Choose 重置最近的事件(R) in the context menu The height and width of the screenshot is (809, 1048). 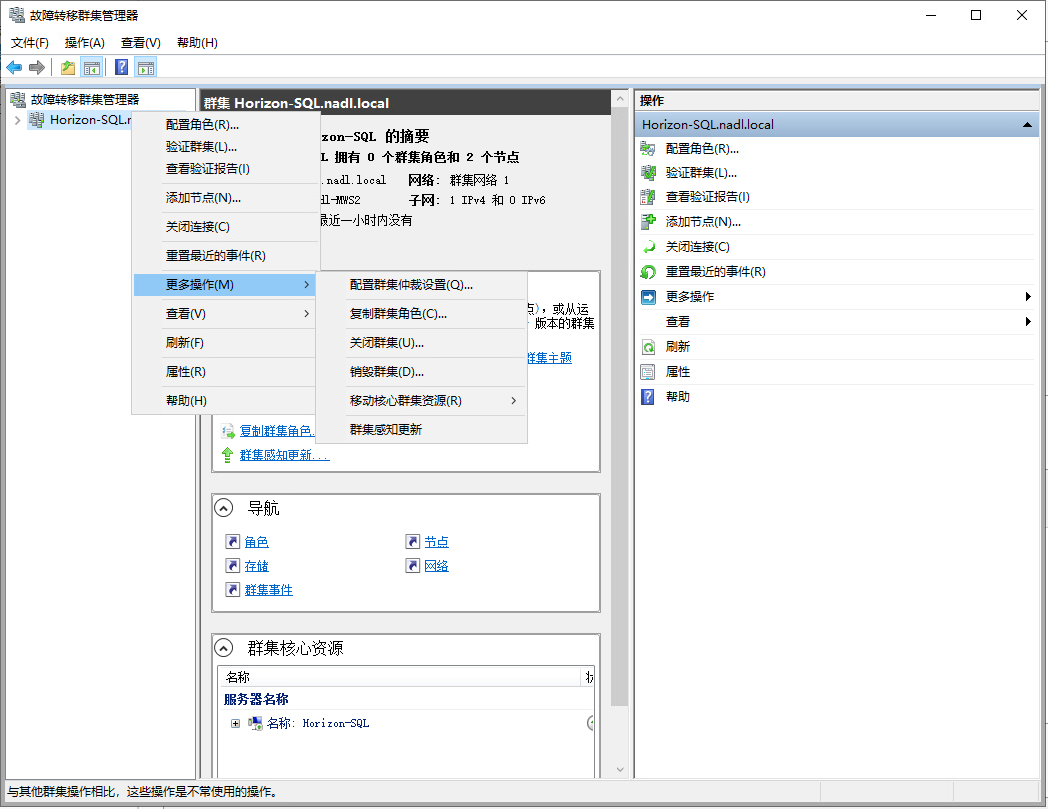[225, 255]
